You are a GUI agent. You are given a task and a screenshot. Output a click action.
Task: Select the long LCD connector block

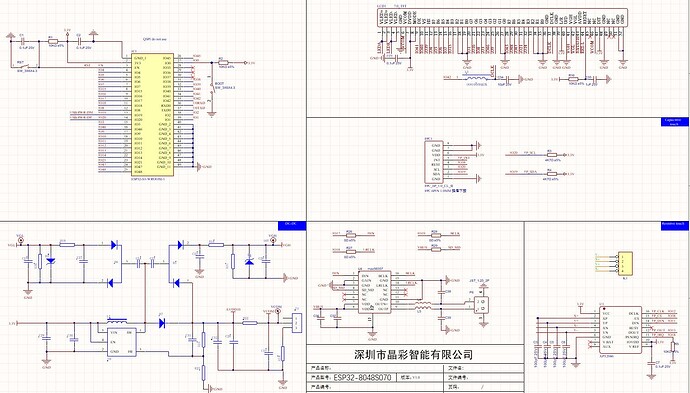pyautogui.click(x=502, y=18)
